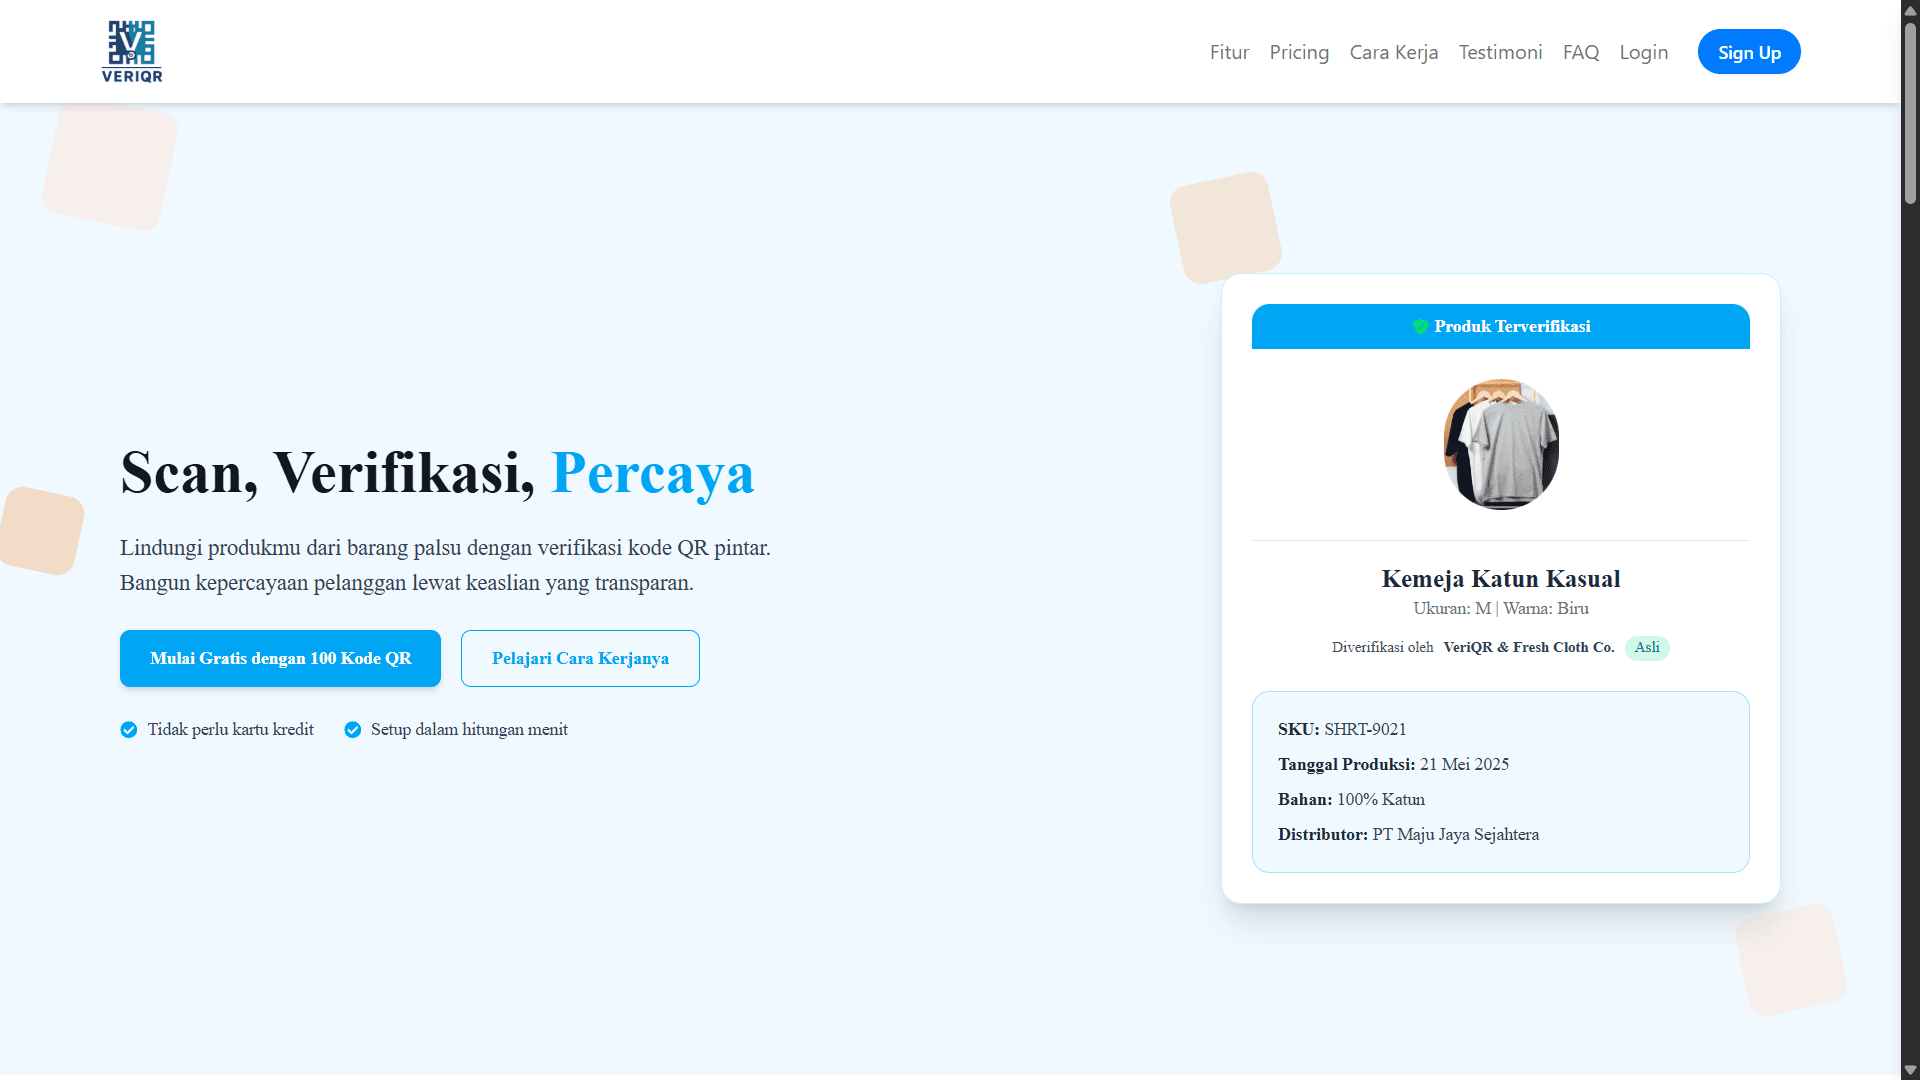The image size is (1920, 1080).
Task: Open the Cara Kerja nav link
Action: [1394, 52]
